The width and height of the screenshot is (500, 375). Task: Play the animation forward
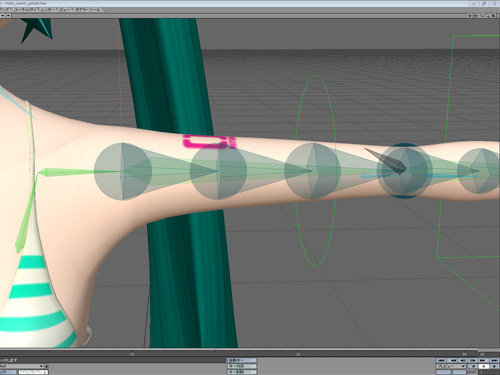tap(494, 366)
